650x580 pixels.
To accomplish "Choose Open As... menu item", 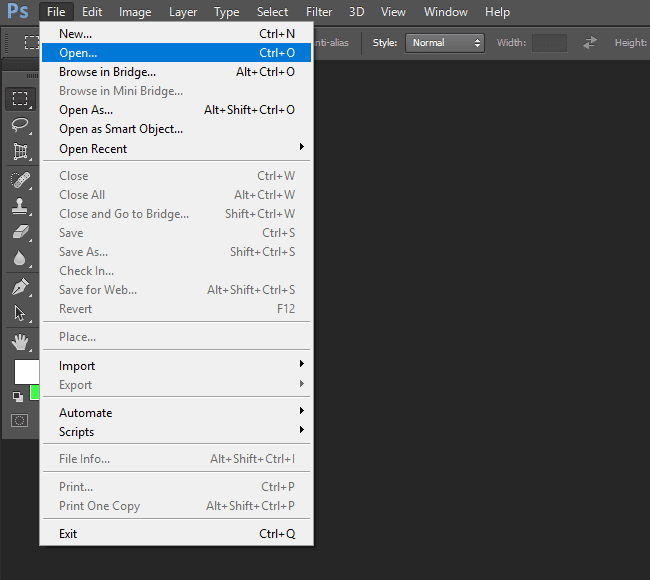I will (x=176, y=110).
